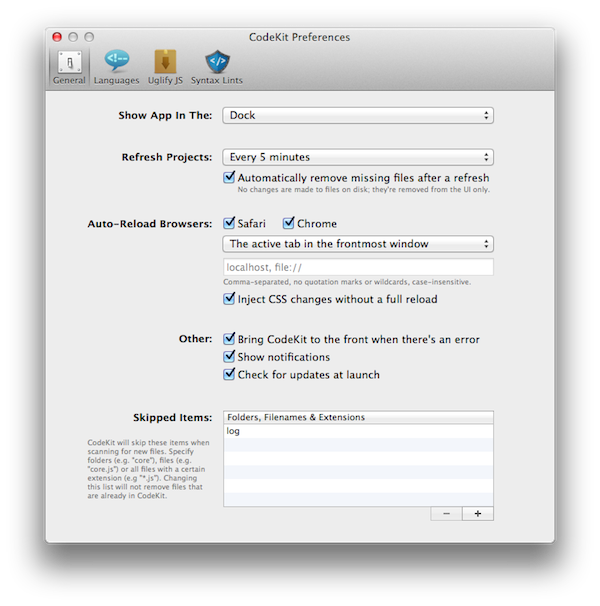Uncheck Safari auto-reload checkbox

point(229,223)
